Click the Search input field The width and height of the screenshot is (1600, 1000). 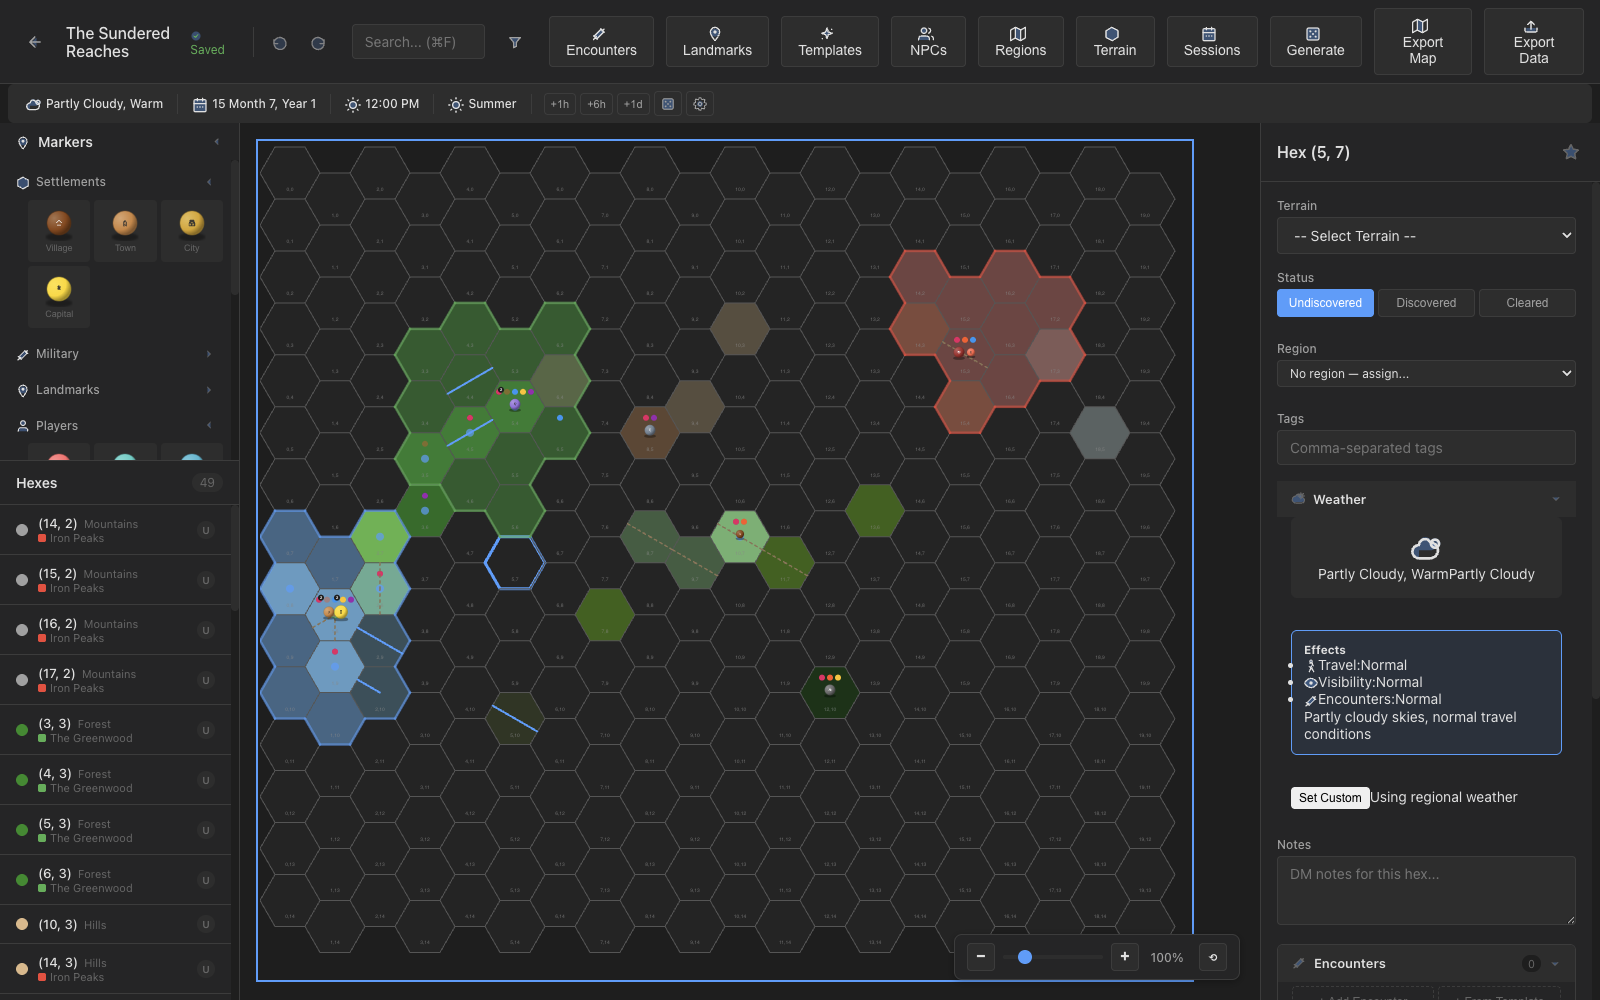tap(418, 42)
